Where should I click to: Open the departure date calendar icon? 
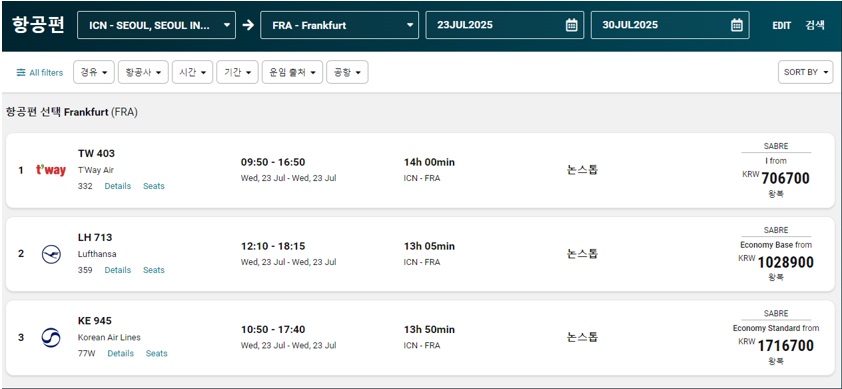click(x=572, y=25)
